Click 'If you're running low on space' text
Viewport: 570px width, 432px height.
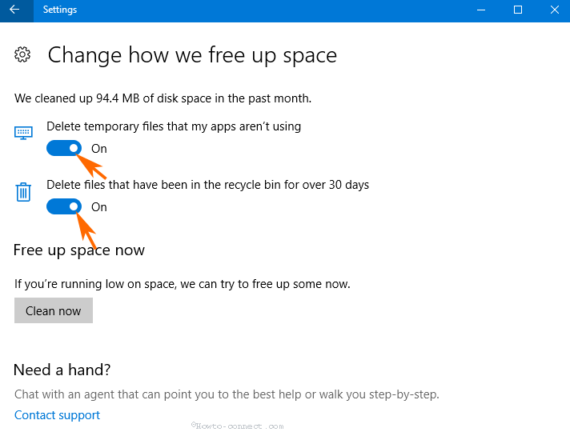click(182, 284)
